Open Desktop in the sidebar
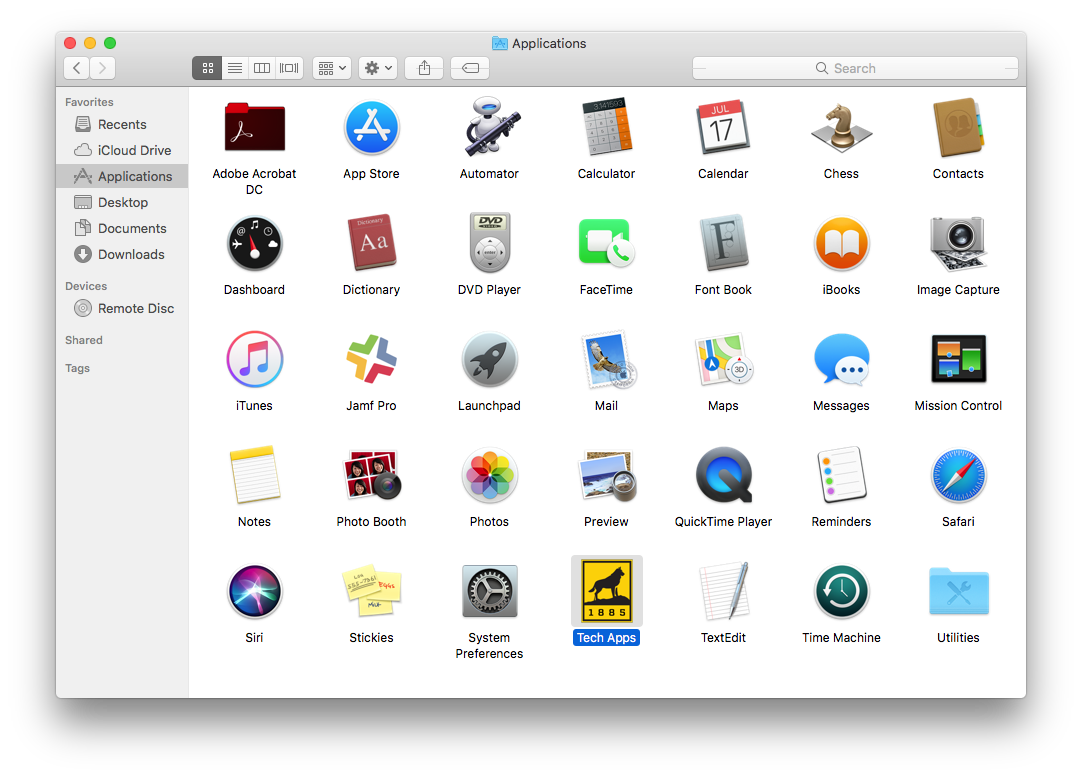1082x778 pixels. tap(122, 202)
